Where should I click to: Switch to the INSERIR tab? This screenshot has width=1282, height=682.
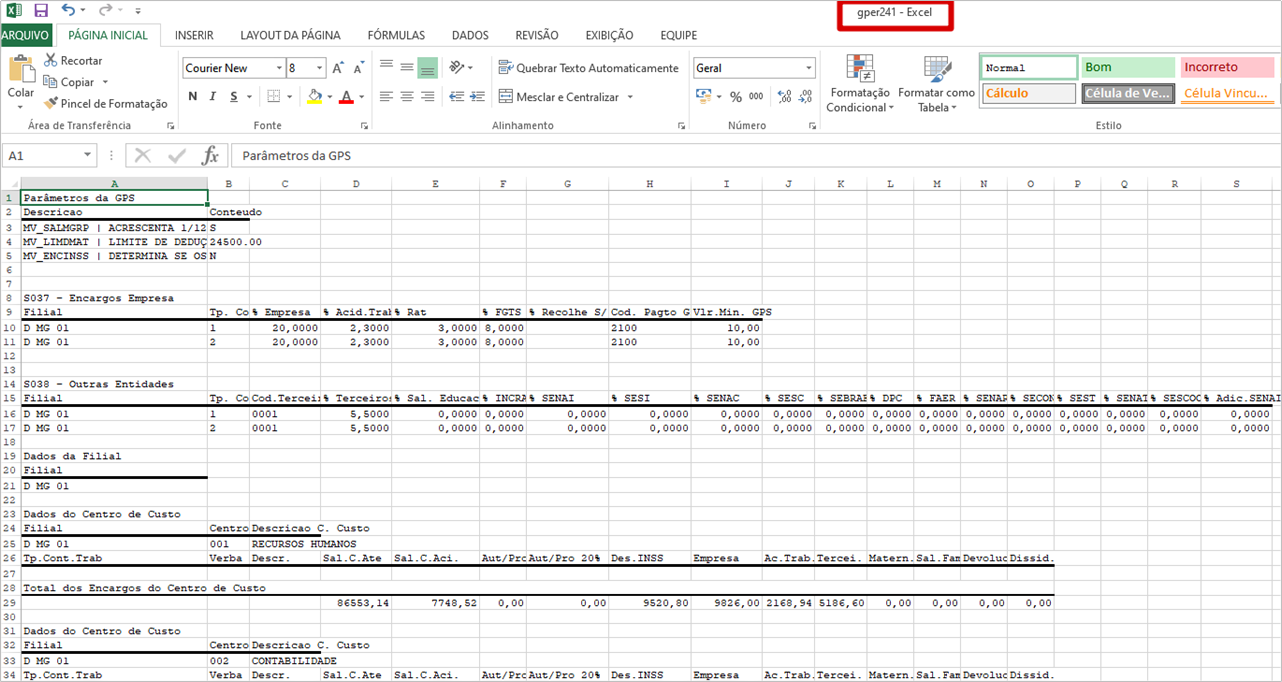click(194, 35)
